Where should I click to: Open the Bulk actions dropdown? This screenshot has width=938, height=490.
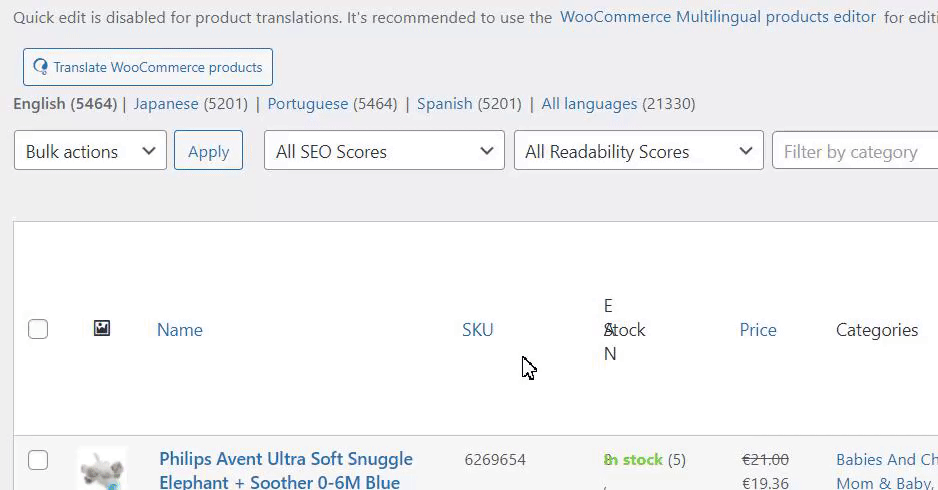pos(90,151)
